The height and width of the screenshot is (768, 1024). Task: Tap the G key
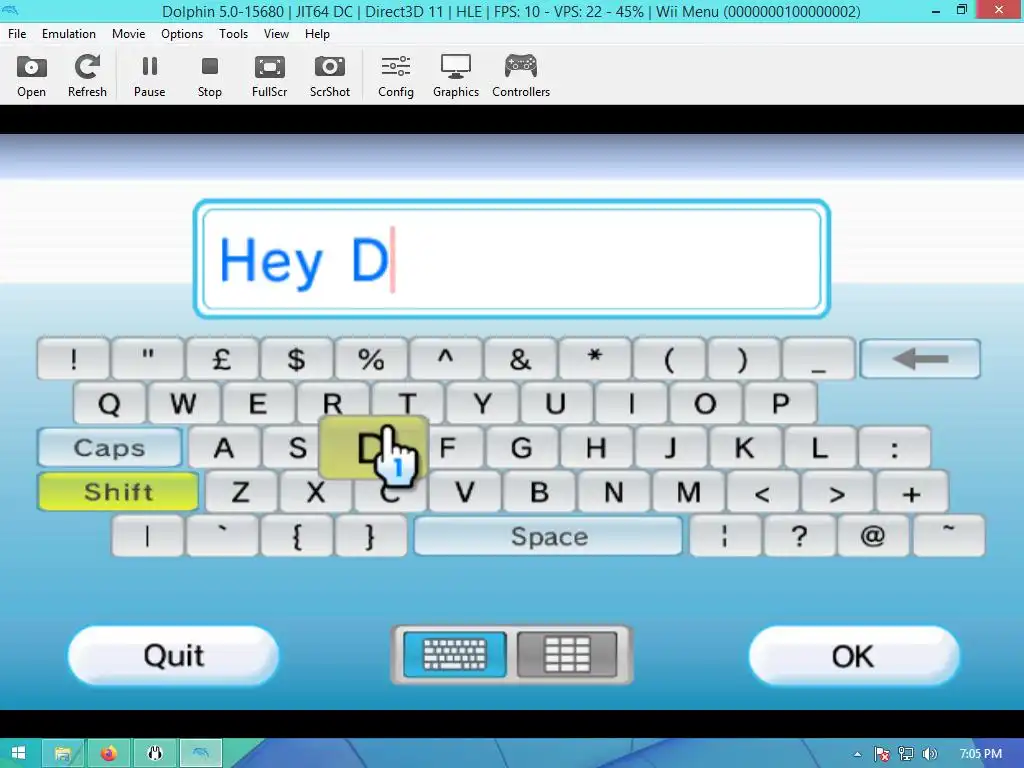(521, 447)
